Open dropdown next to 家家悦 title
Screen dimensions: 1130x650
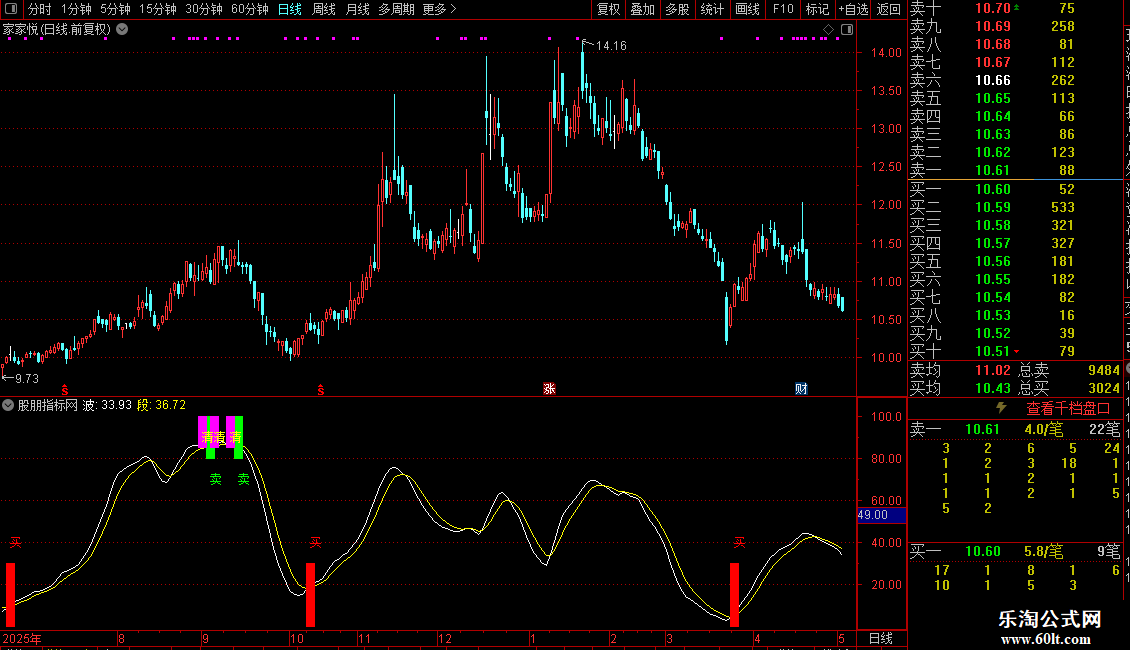click(x=123, y=29)
